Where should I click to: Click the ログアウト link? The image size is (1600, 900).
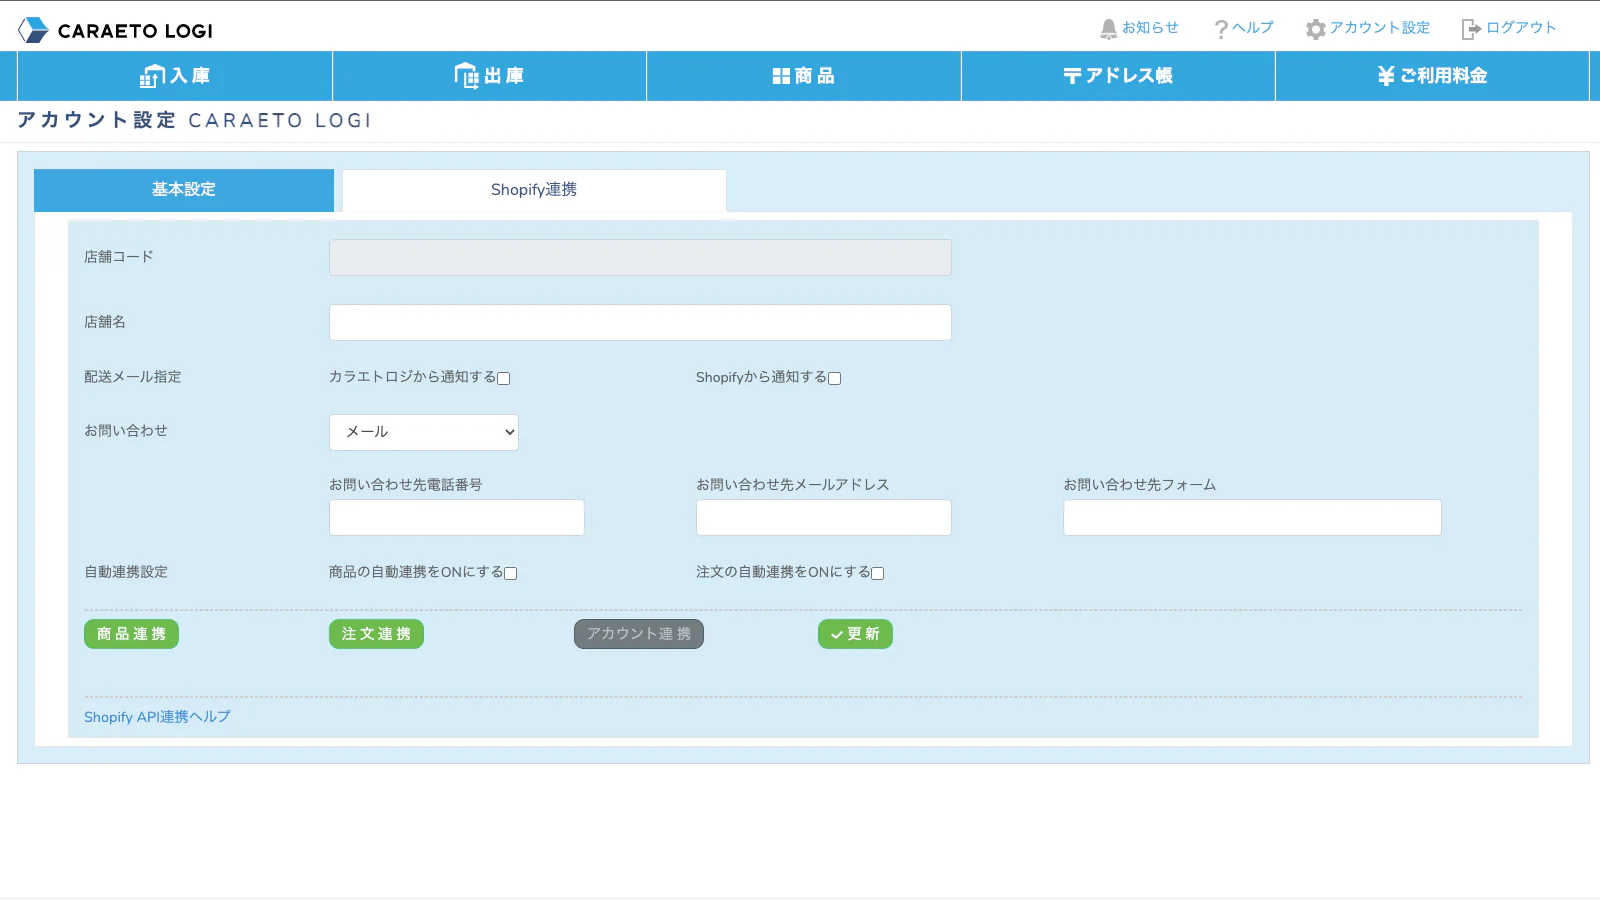pyautogui.click(x=1521, y=28)
